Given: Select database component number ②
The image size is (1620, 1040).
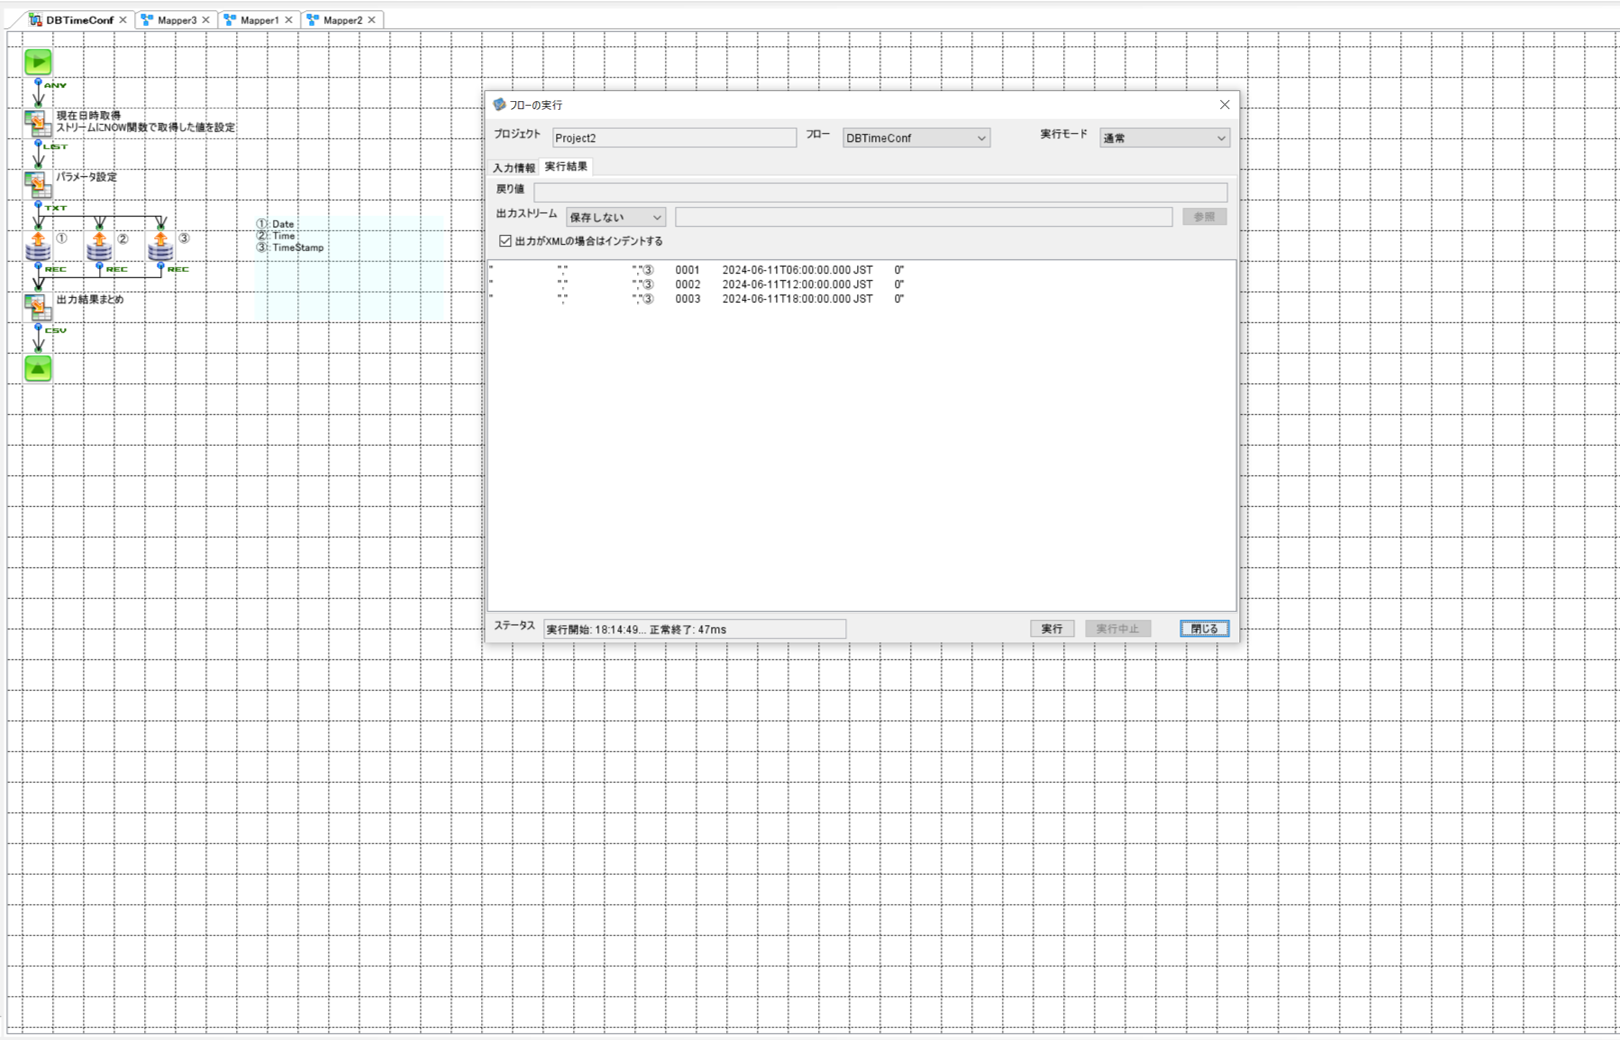Looking at the screenshot, I should point(99,246).
